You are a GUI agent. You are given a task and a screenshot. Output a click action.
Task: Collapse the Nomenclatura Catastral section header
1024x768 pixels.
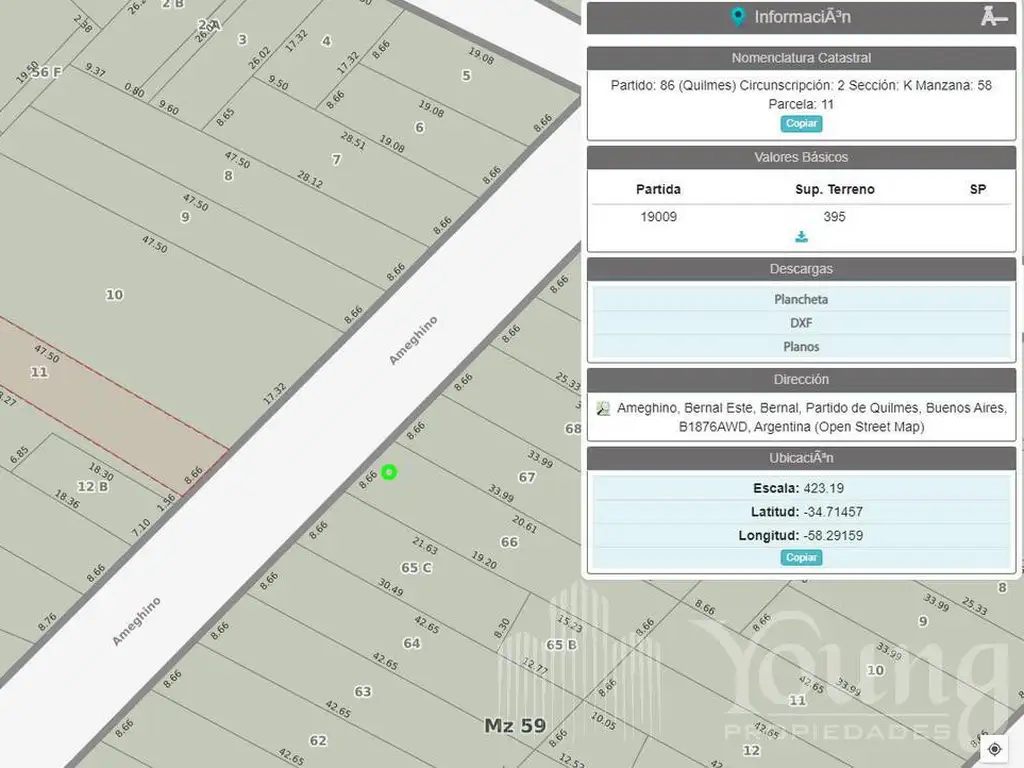[801, 58]
